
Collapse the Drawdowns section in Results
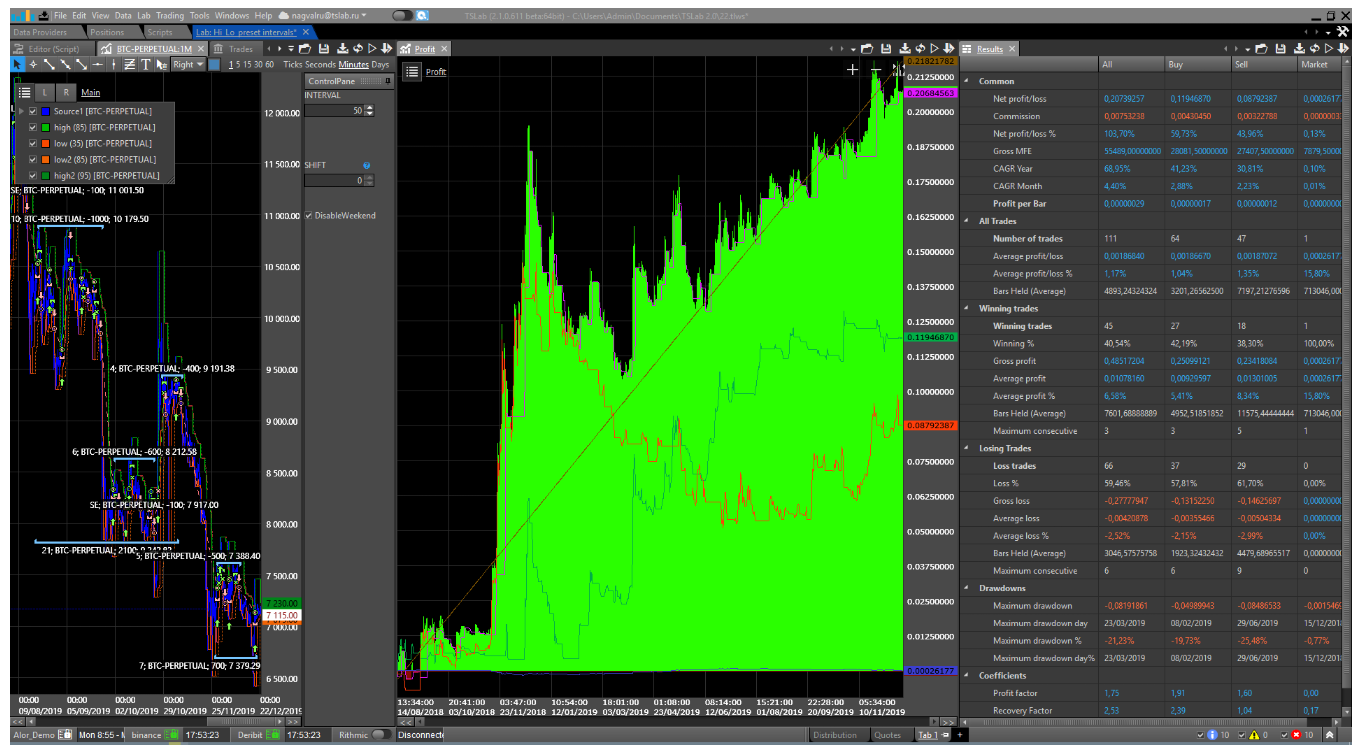(x=967, y=588)
